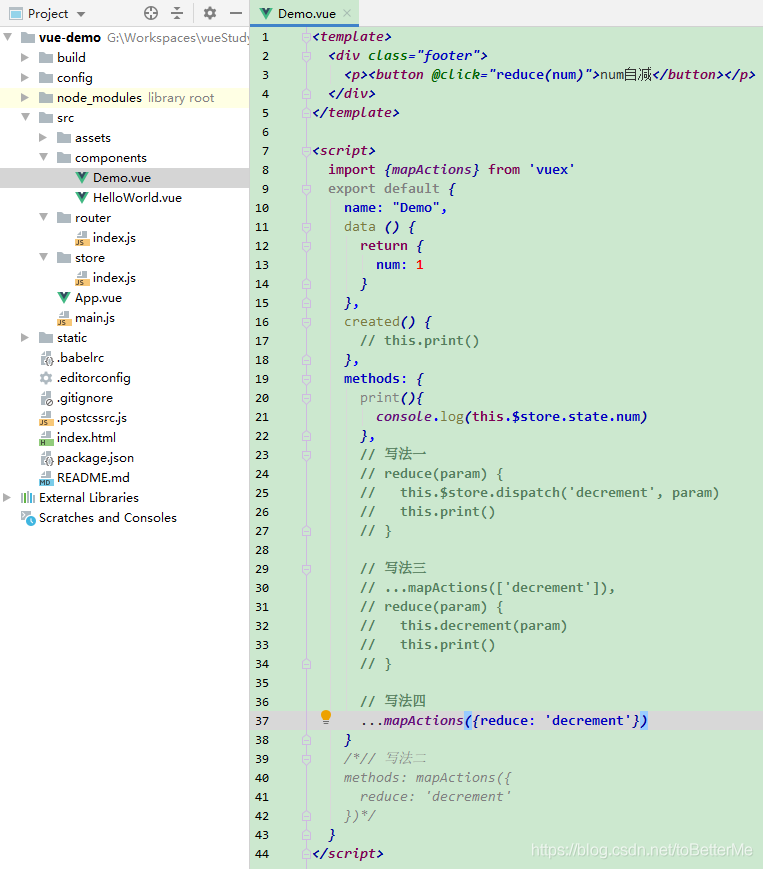Fold the created hook on line 16

(306, 322)
